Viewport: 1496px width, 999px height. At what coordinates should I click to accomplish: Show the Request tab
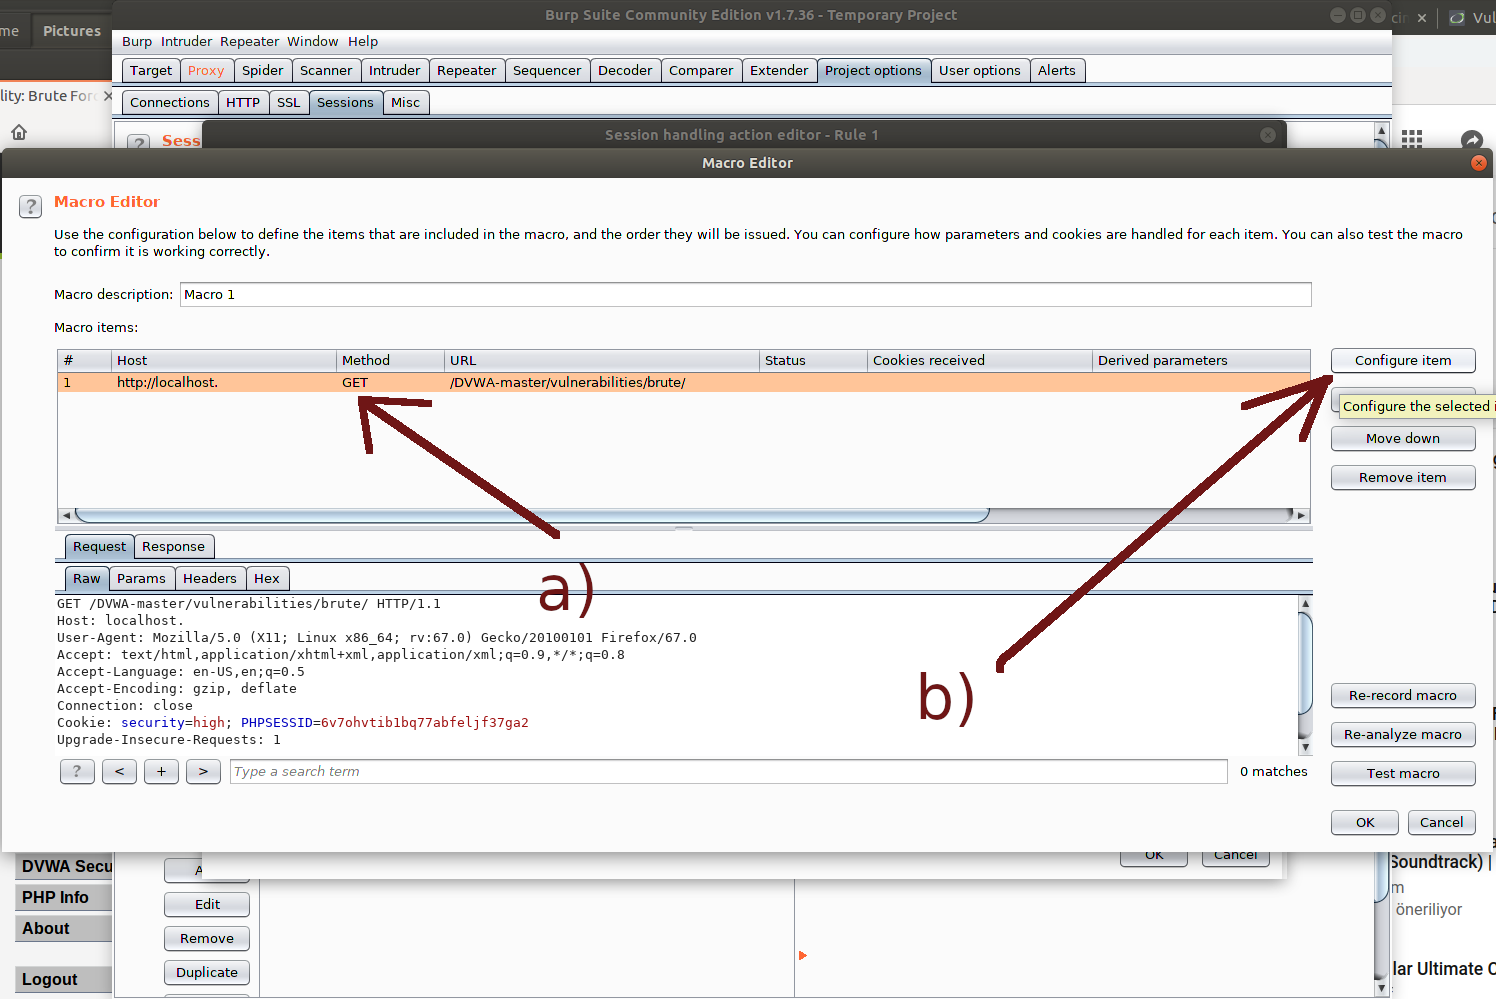pos(99,546)
